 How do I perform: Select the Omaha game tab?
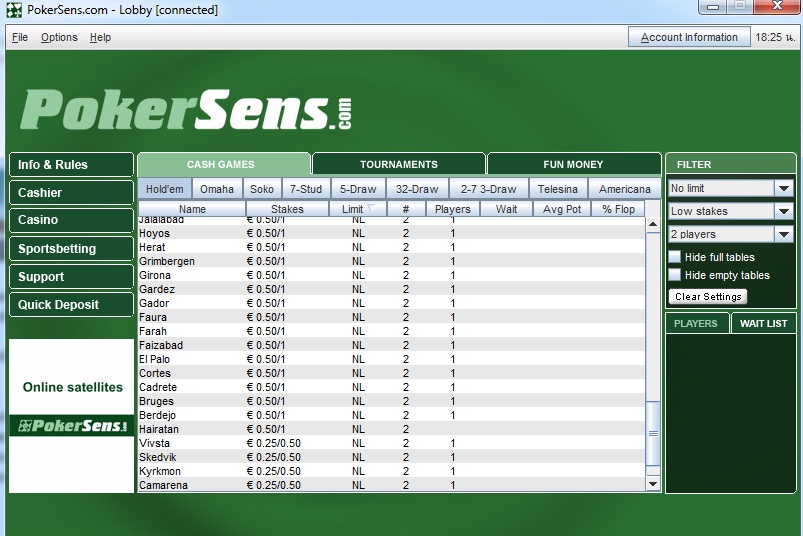217,189
